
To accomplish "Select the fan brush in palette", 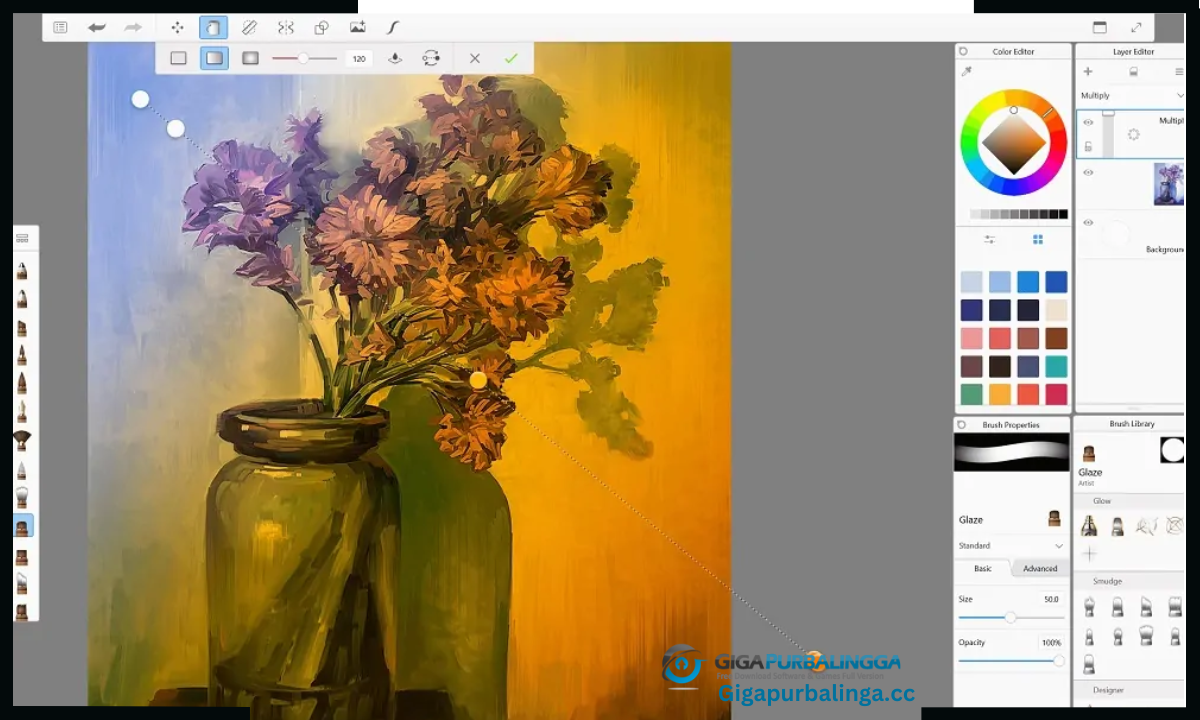I will (x=22, y=440).
